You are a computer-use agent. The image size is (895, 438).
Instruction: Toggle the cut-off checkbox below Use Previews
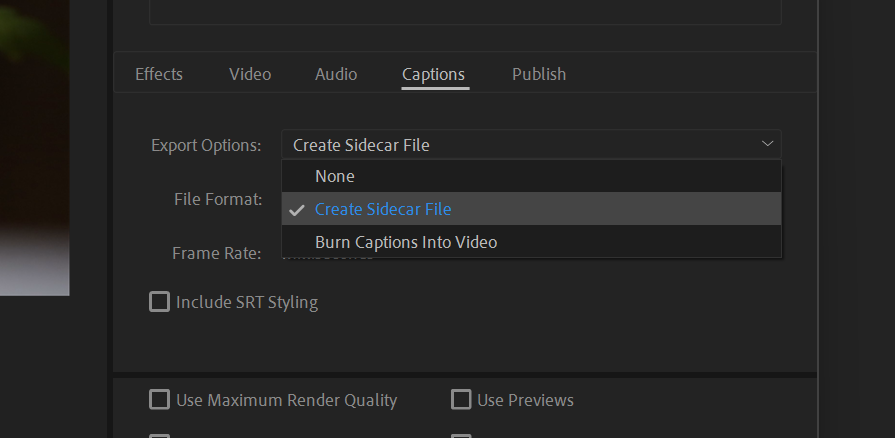461,435
